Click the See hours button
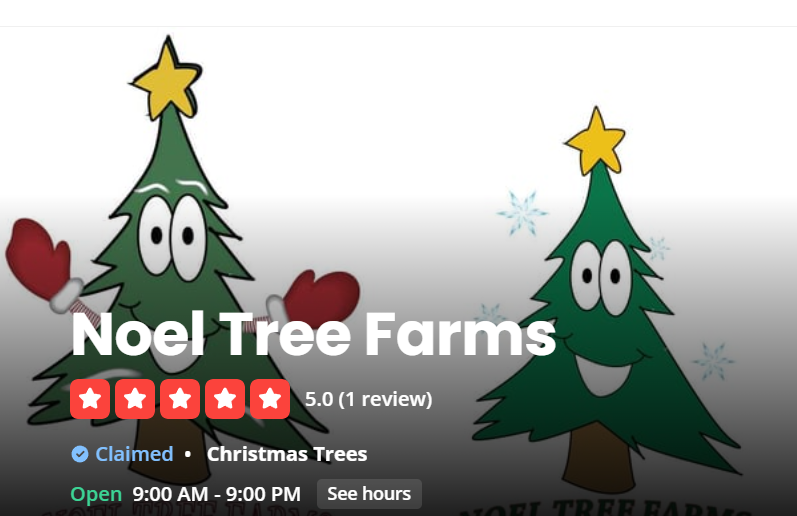This screenshot has width=797, height=516. tap(369, 494)
